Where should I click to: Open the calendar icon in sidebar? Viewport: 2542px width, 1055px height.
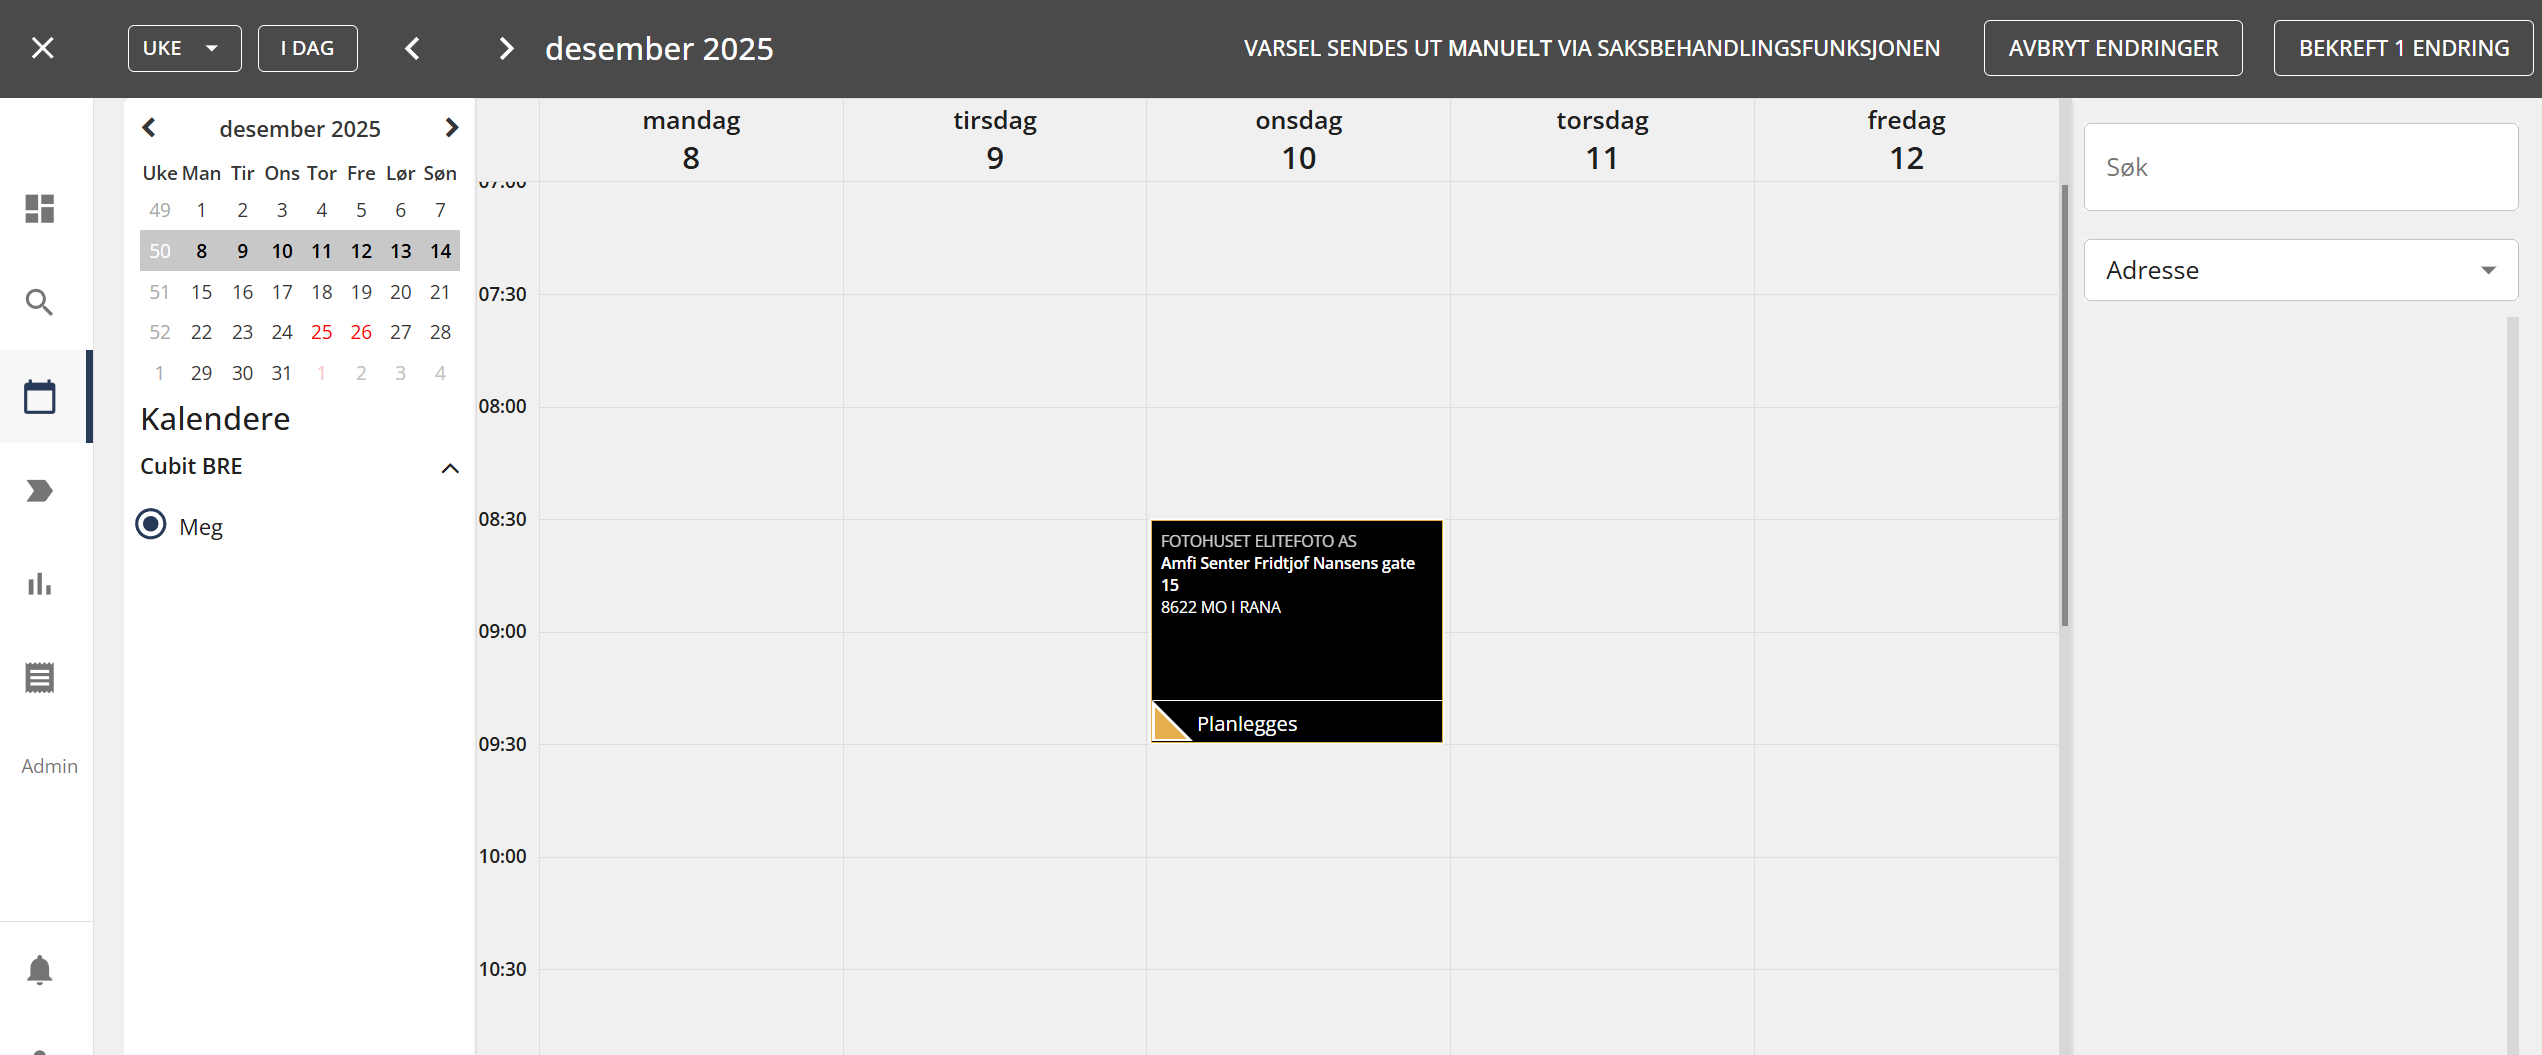pyautogui.click(x=40, y=397)
